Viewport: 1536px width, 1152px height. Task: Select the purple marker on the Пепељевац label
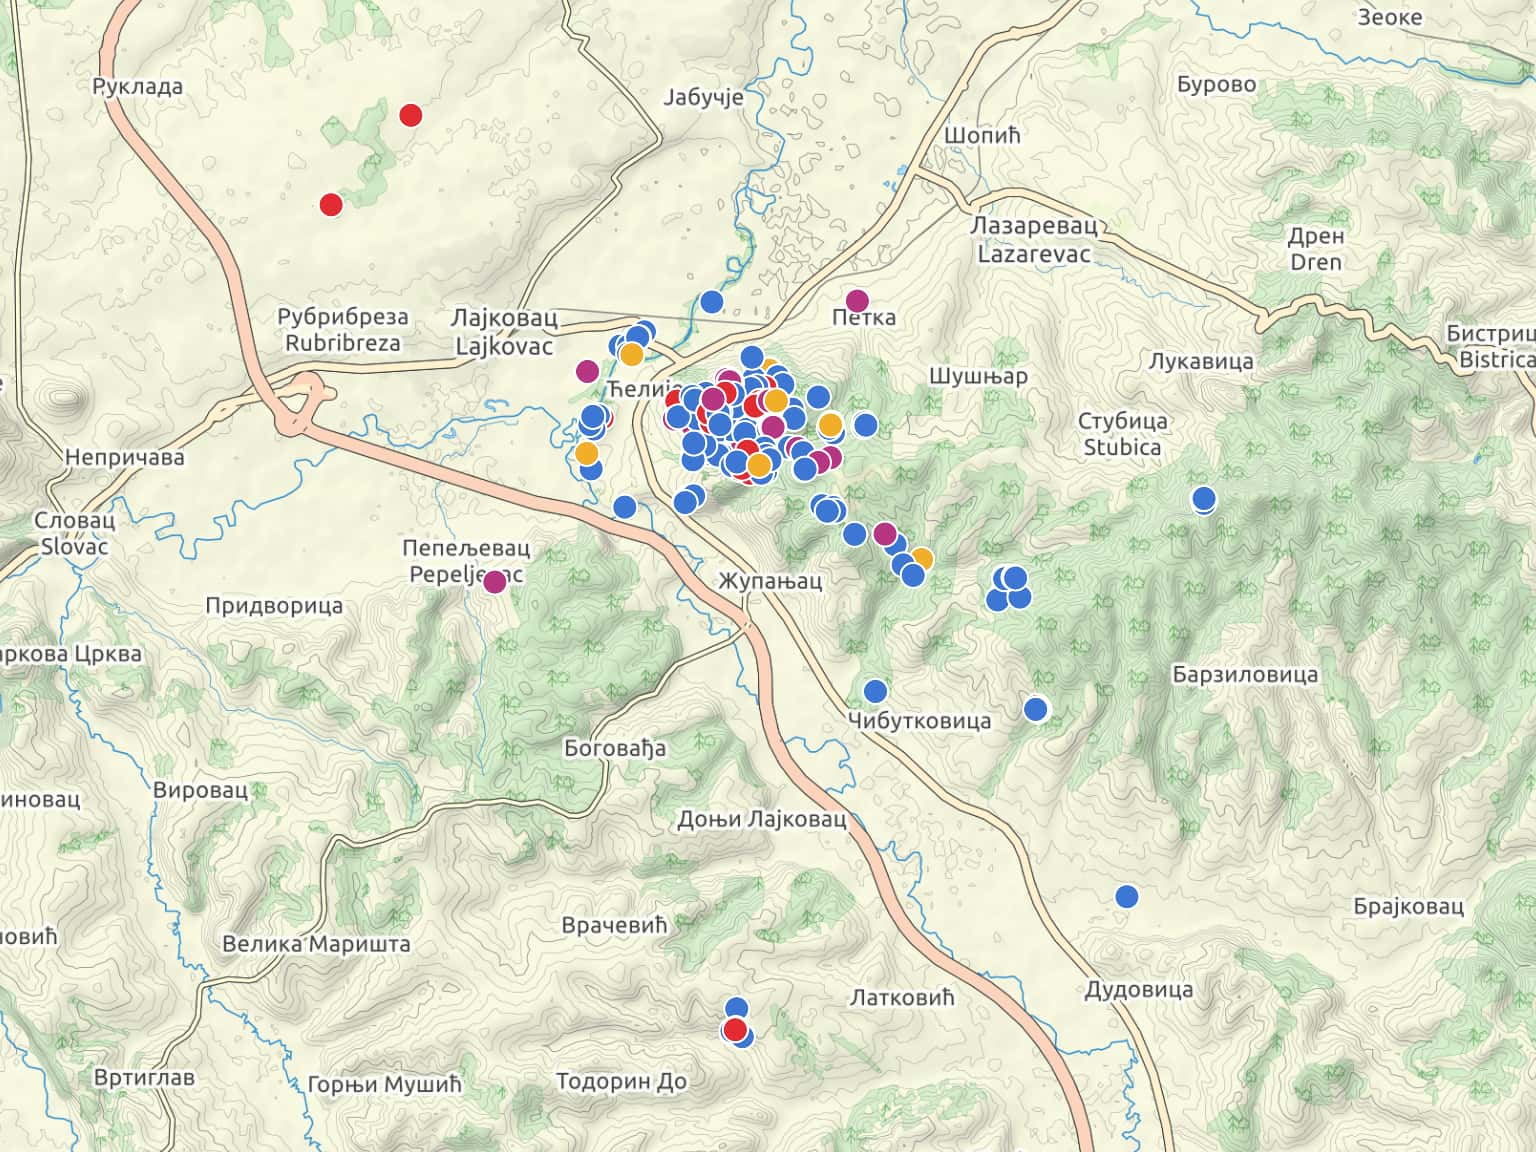(495, 581)
